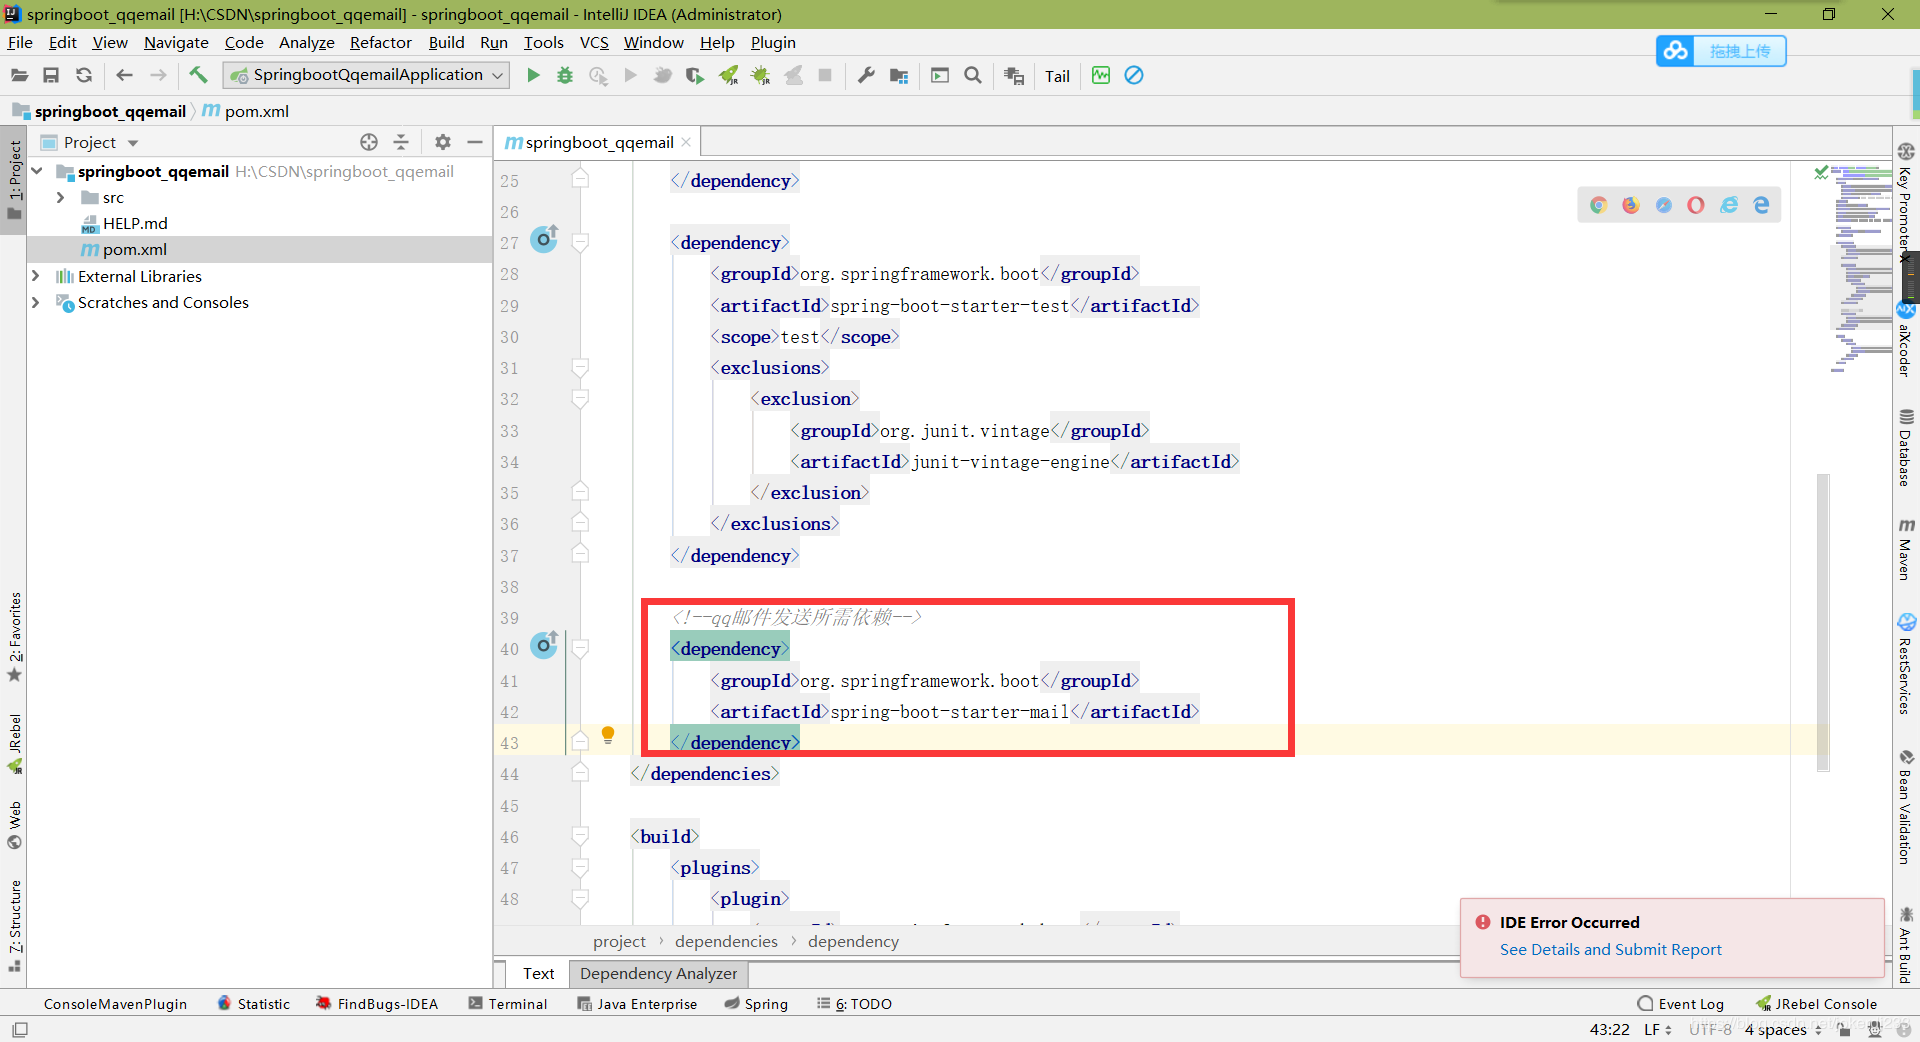Navigate back with the left arrow

pos(124,75)
